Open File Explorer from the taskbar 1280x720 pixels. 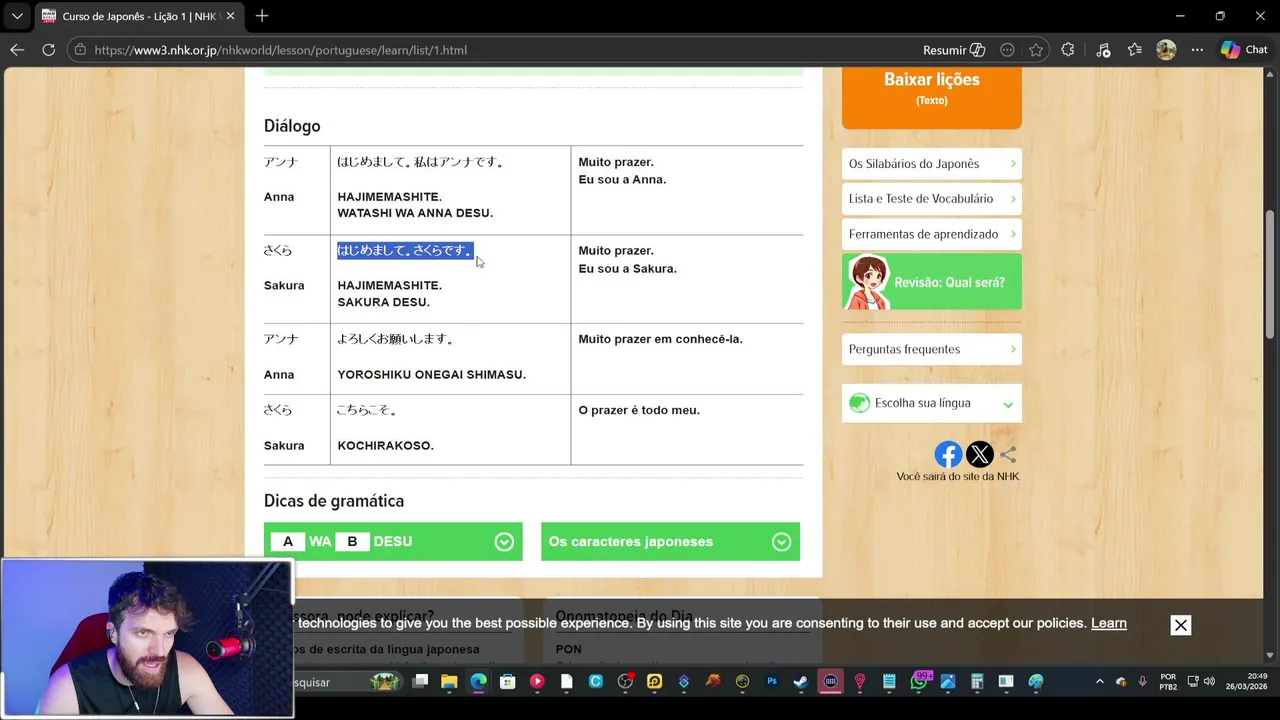[449, 682]
